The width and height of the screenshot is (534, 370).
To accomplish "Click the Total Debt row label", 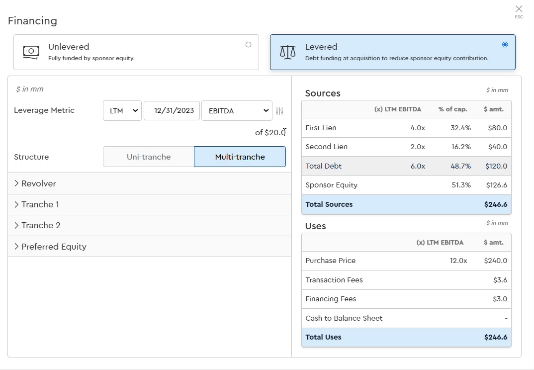I will coord(323,166).
